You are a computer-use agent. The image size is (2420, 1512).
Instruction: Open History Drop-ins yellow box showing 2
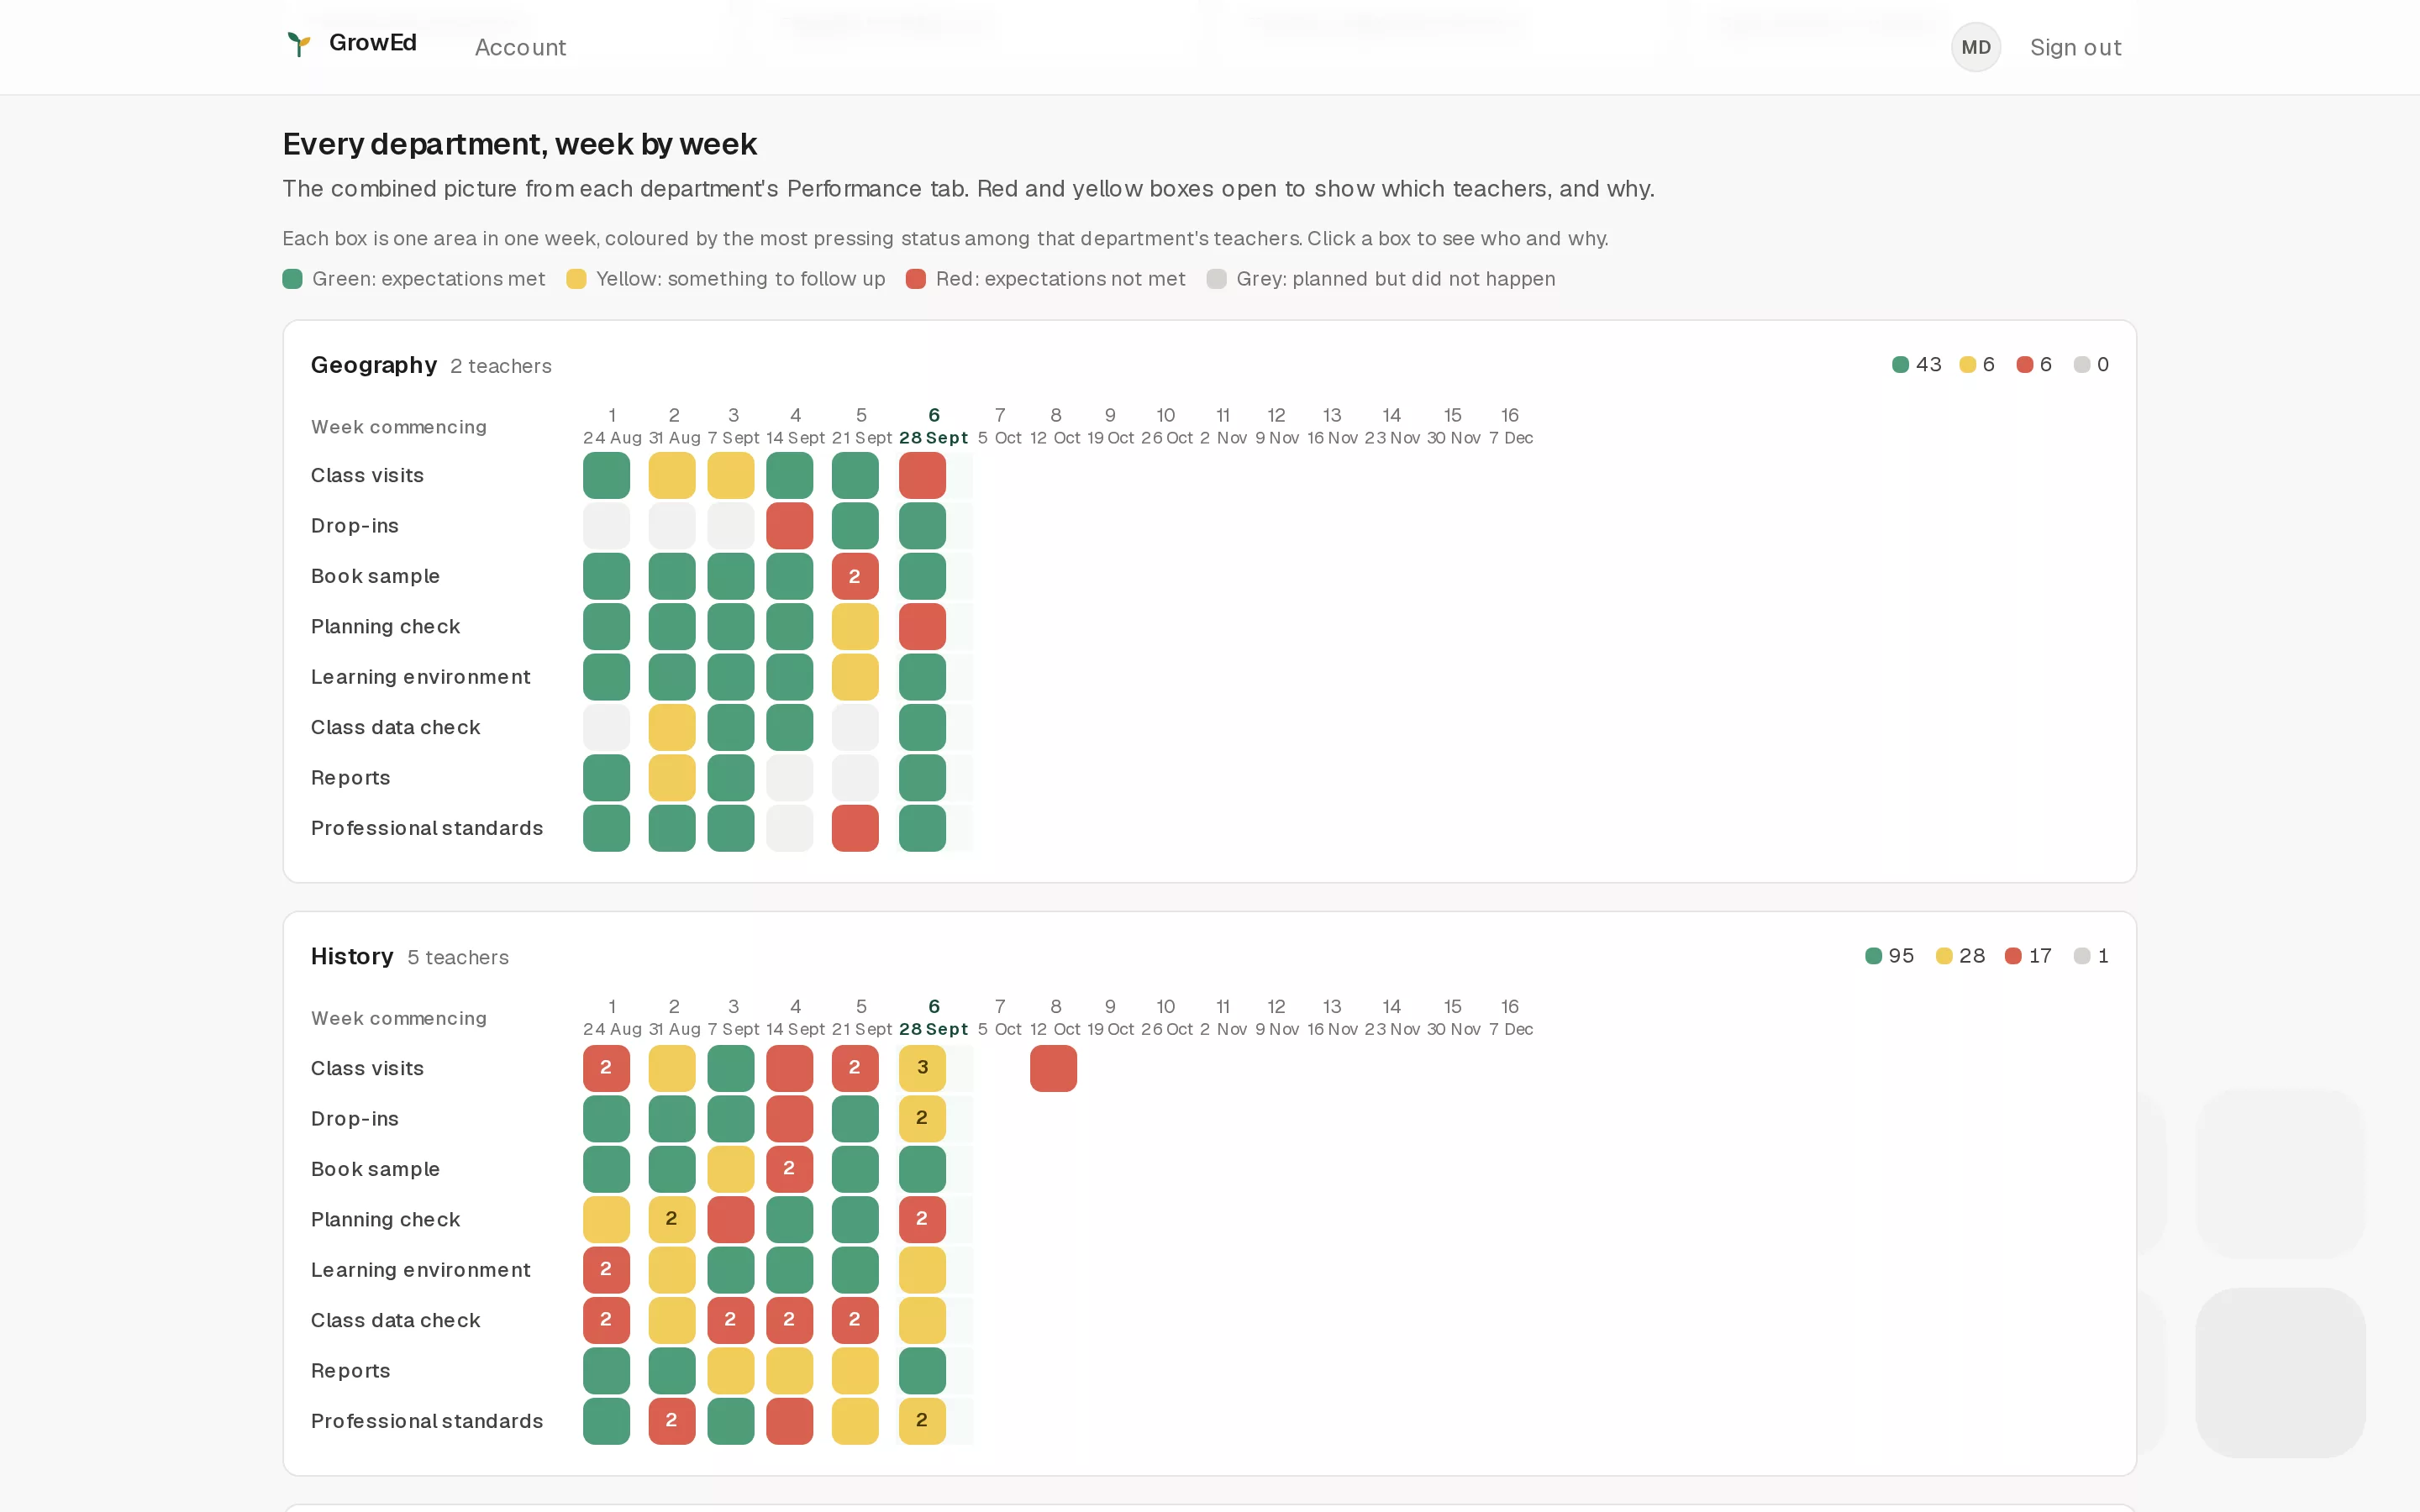click(x=922, y=1119)
